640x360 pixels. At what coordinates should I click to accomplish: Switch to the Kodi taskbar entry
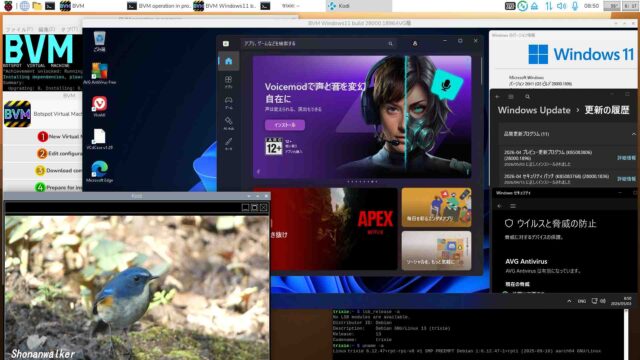358,6
